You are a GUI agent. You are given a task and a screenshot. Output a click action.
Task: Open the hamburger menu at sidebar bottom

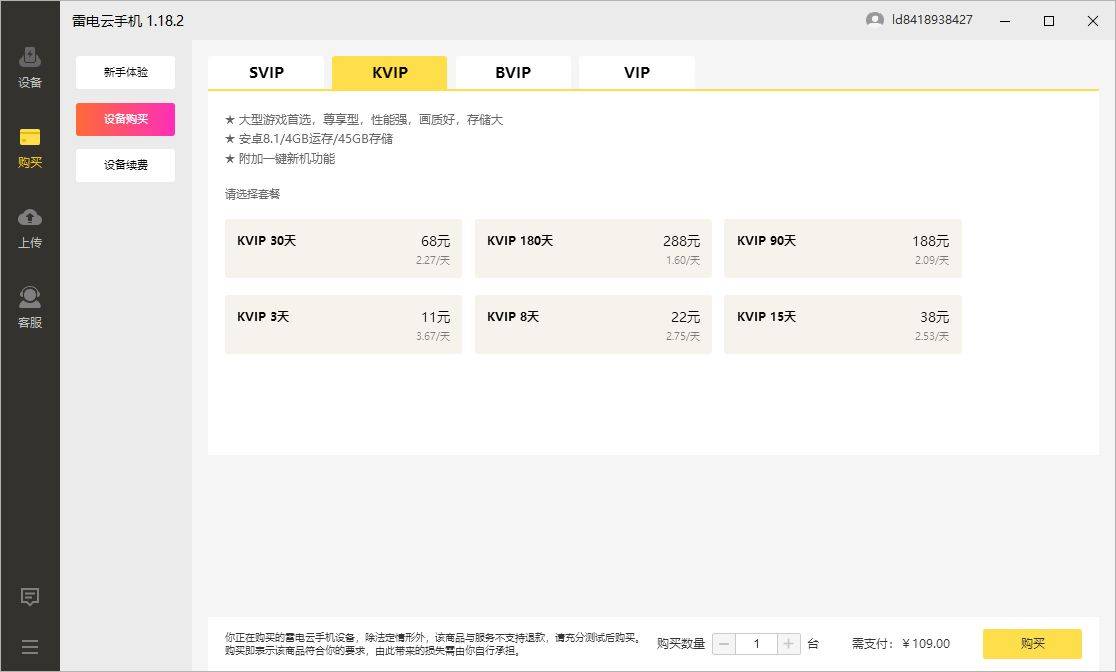pyautogui.click(x=29, y=647)
